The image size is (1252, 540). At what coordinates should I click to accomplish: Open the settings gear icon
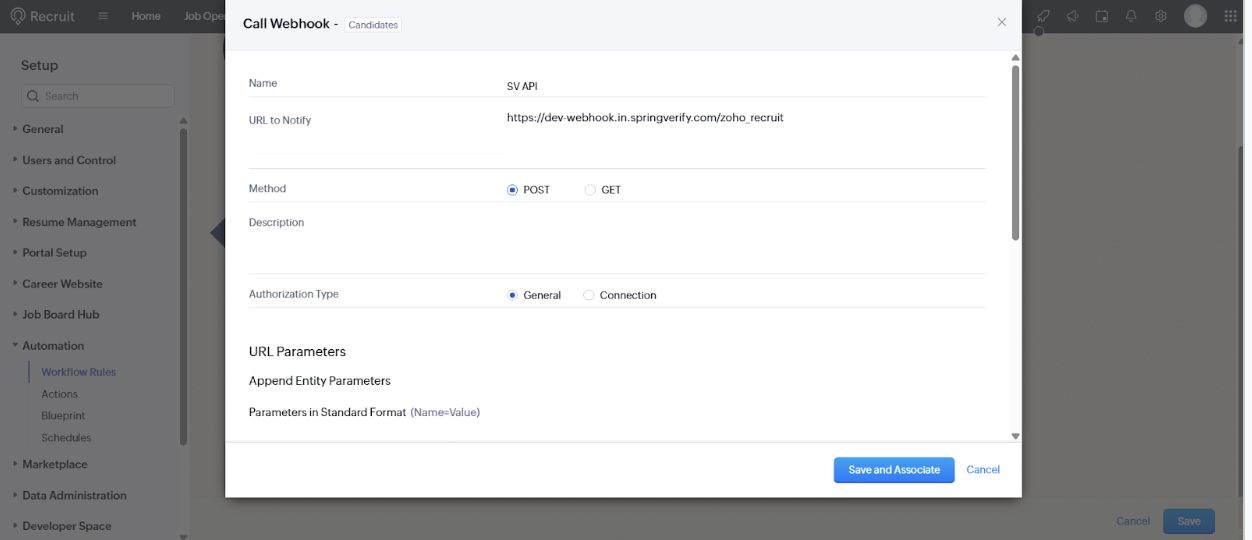coord(1161,16)
